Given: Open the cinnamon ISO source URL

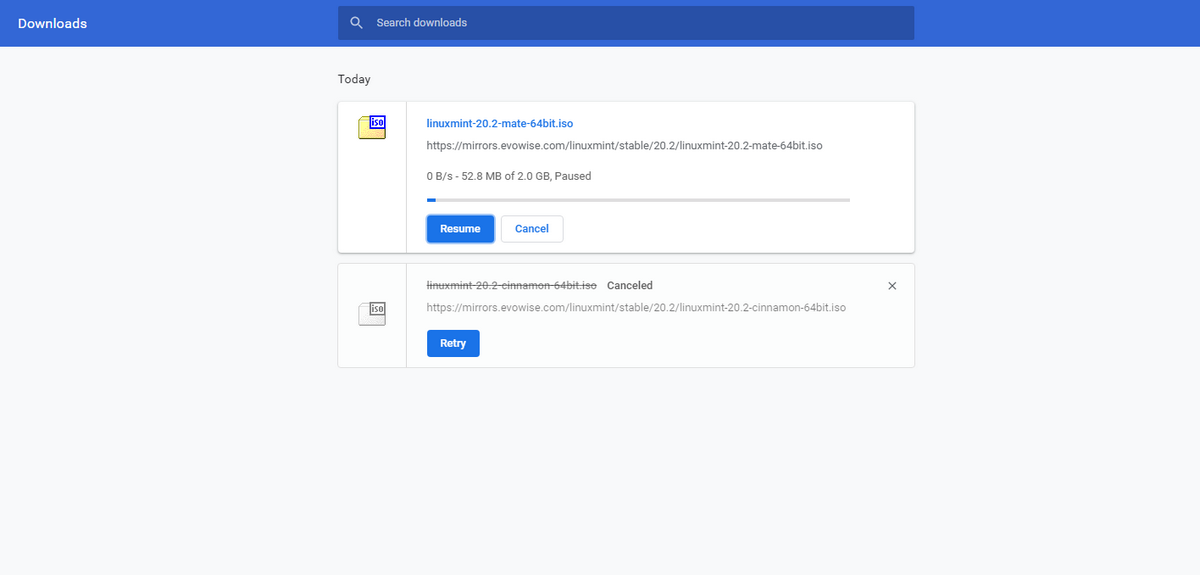Looking at the screenshot, I should tap(636, 308).
